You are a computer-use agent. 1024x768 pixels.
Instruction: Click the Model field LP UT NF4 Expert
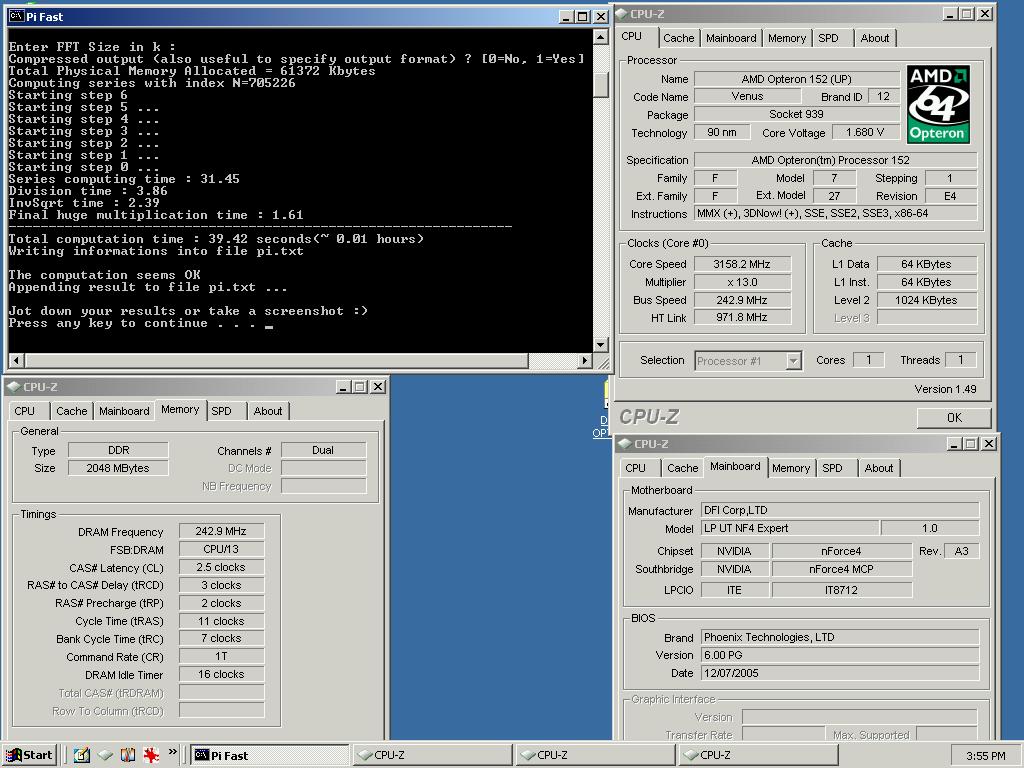tap(790, 528)
